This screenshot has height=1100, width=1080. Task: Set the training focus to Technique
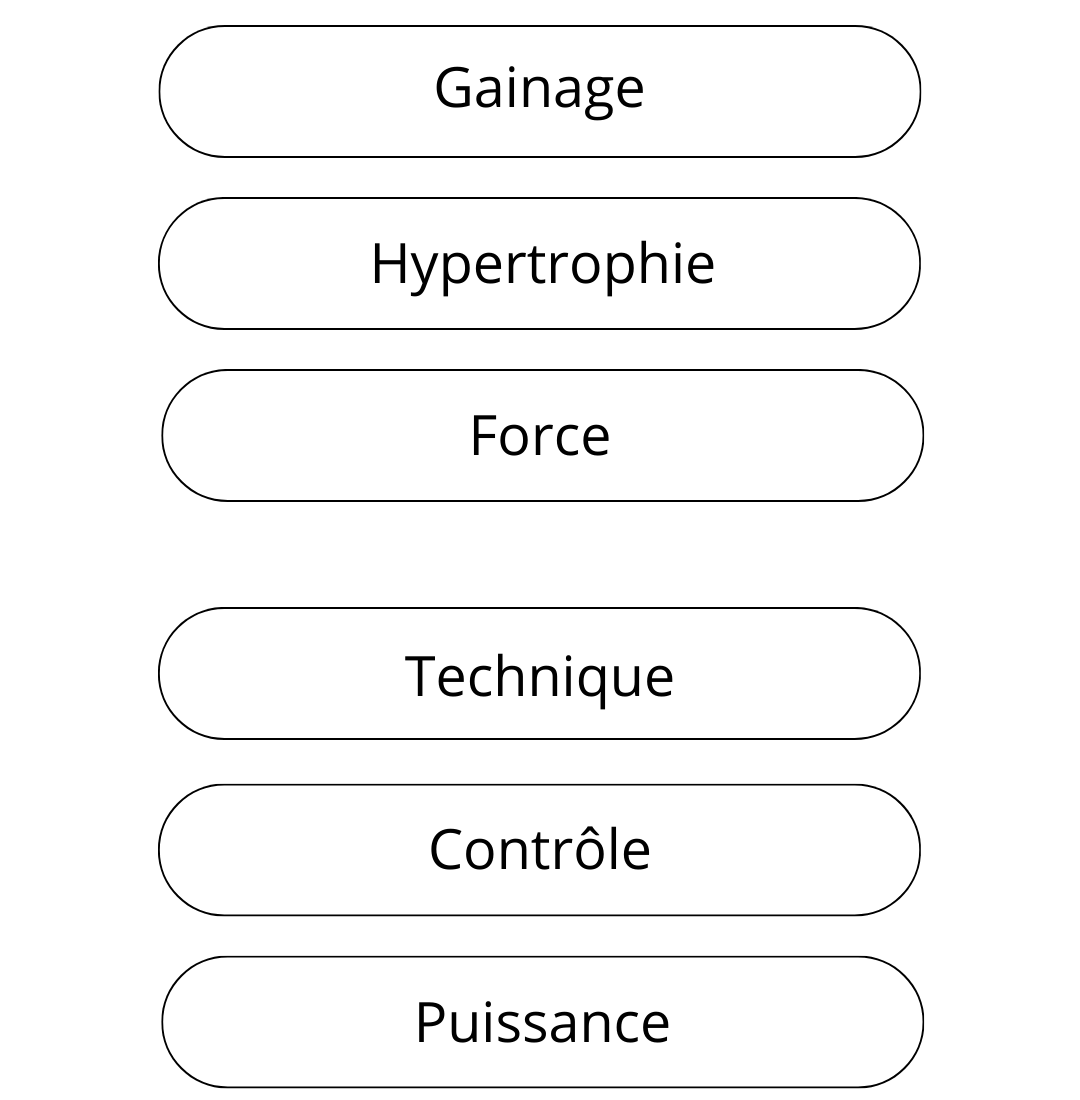coord(539,673)
